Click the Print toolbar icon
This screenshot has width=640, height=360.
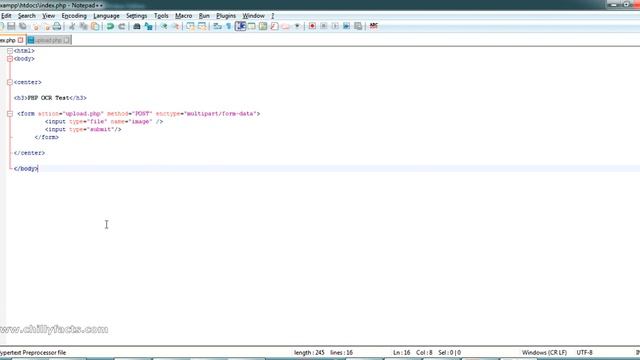pos(57,26)
